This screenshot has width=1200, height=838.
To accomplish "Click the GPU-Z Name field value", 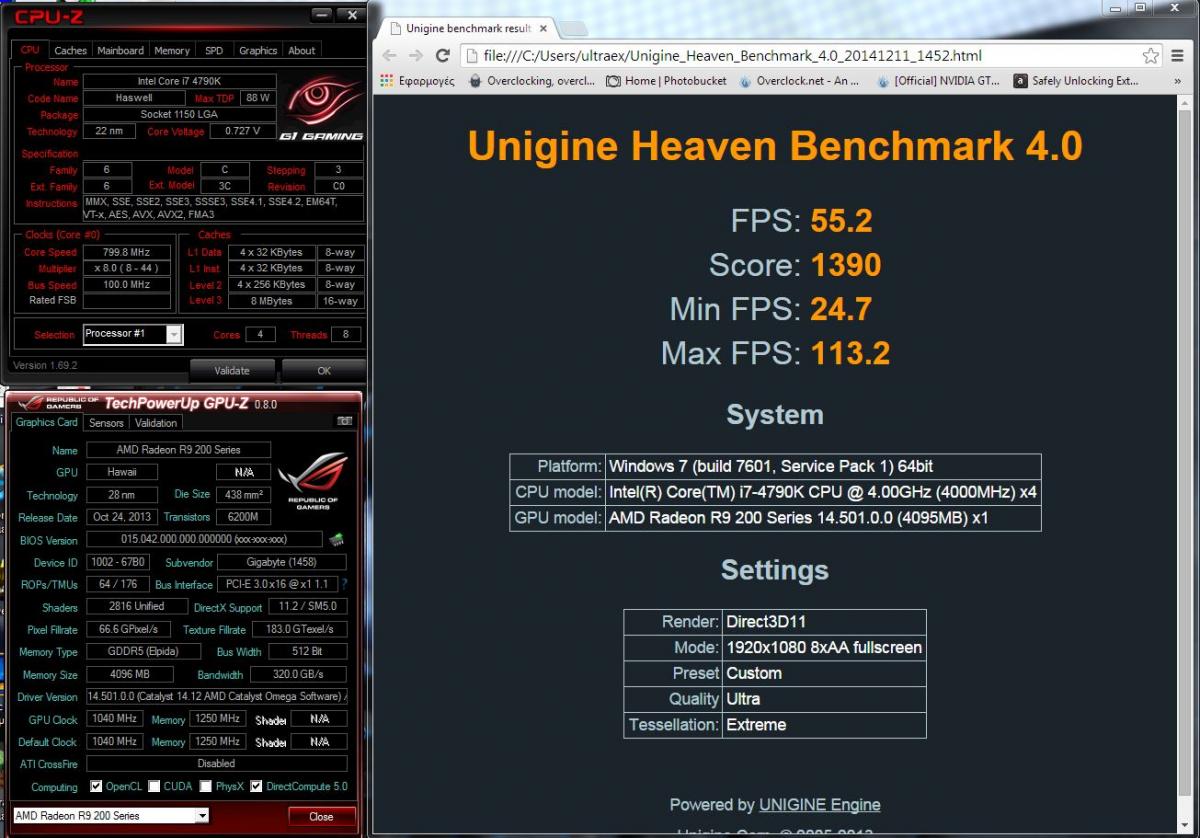I will coord(178,450).
